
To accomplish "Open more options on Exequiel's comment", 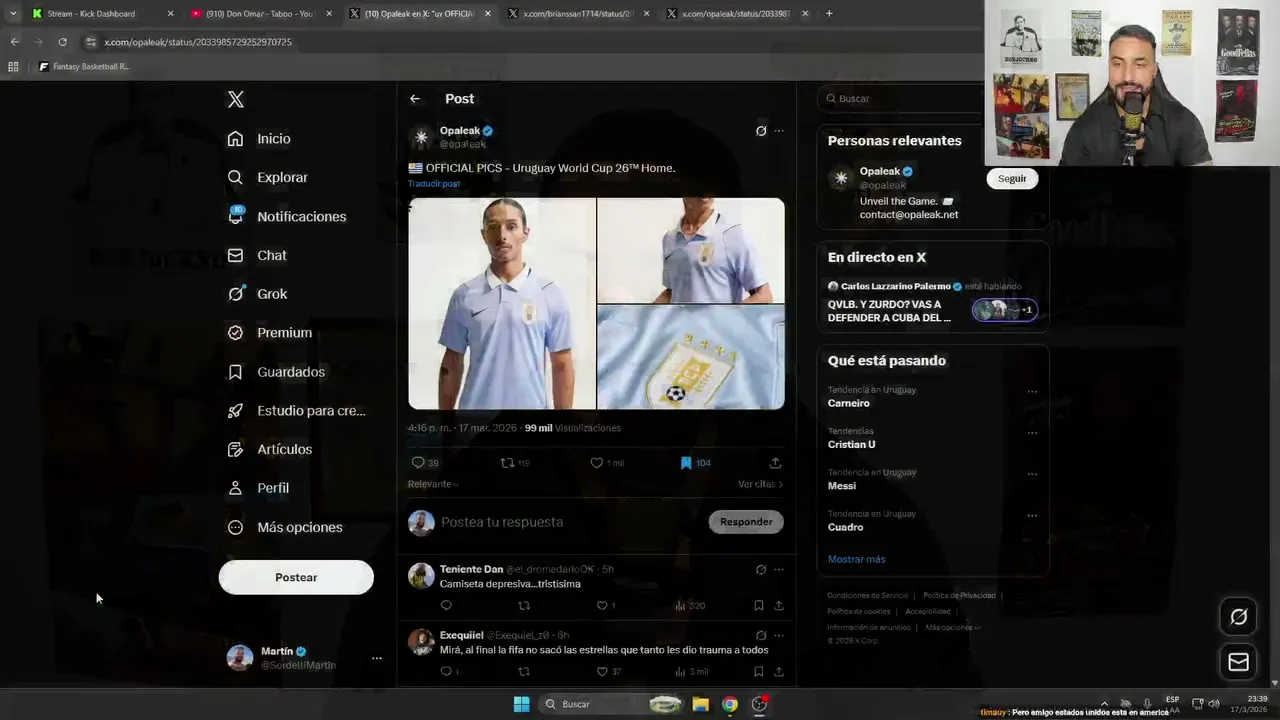I will coord(779,636).
